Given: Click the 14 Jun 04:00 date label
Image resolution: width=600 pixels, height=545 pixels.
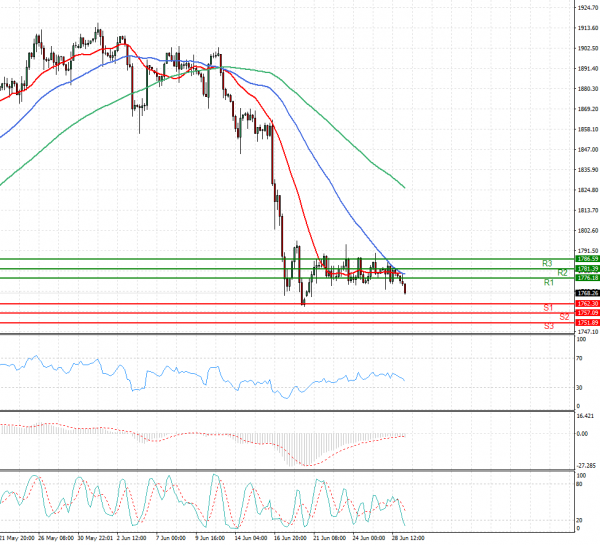Looking at the screenshot, I should click(251, 538).
